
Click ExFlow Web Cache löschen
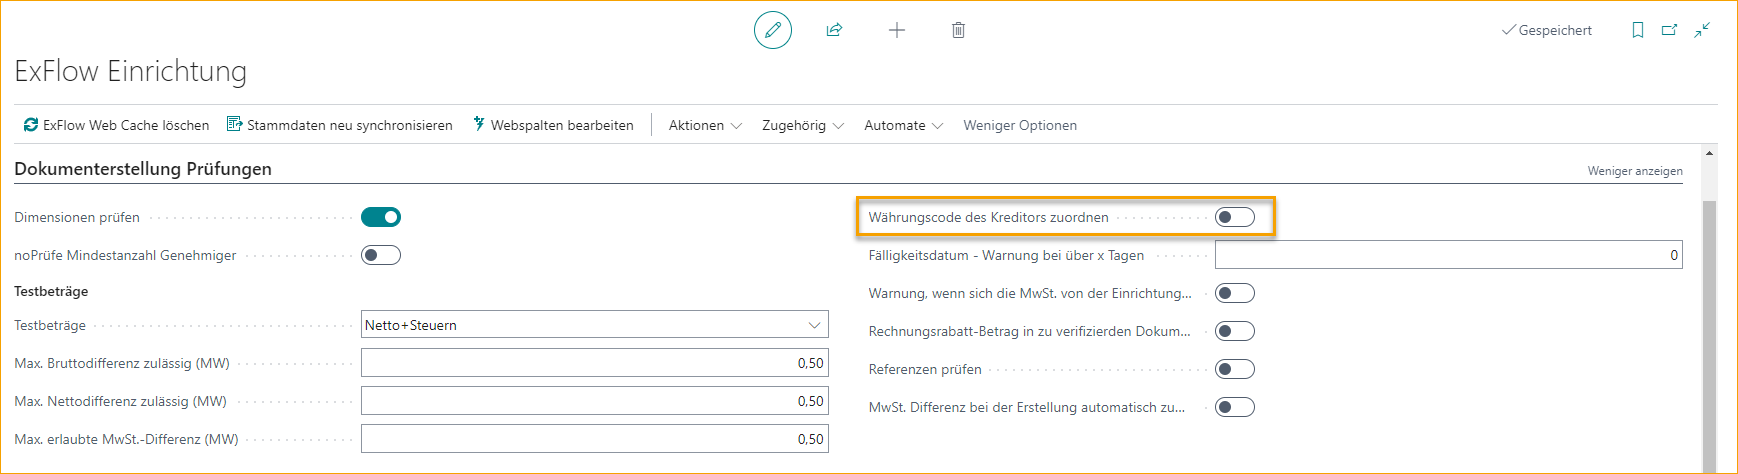tap(117, 125)
